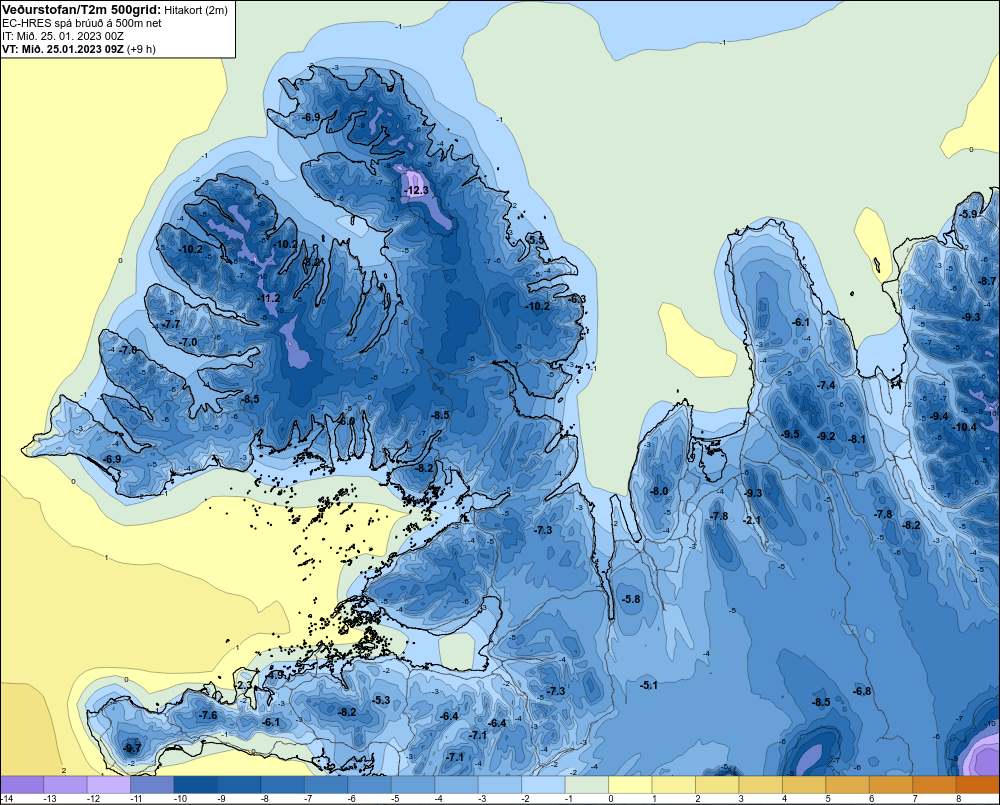The height and width of the screenshot is (805, 1000).
Task: Select the 0 legend scale number
Action: click(x=611, y=799)
